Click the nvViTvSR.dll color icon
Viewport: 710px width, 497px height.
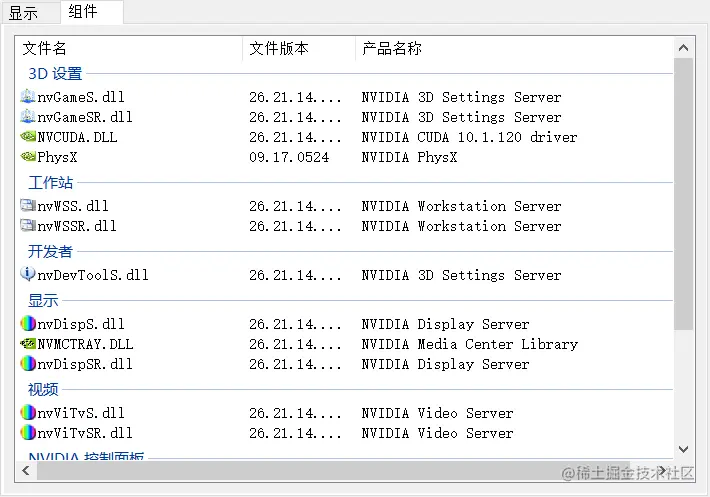pos(28,432)
